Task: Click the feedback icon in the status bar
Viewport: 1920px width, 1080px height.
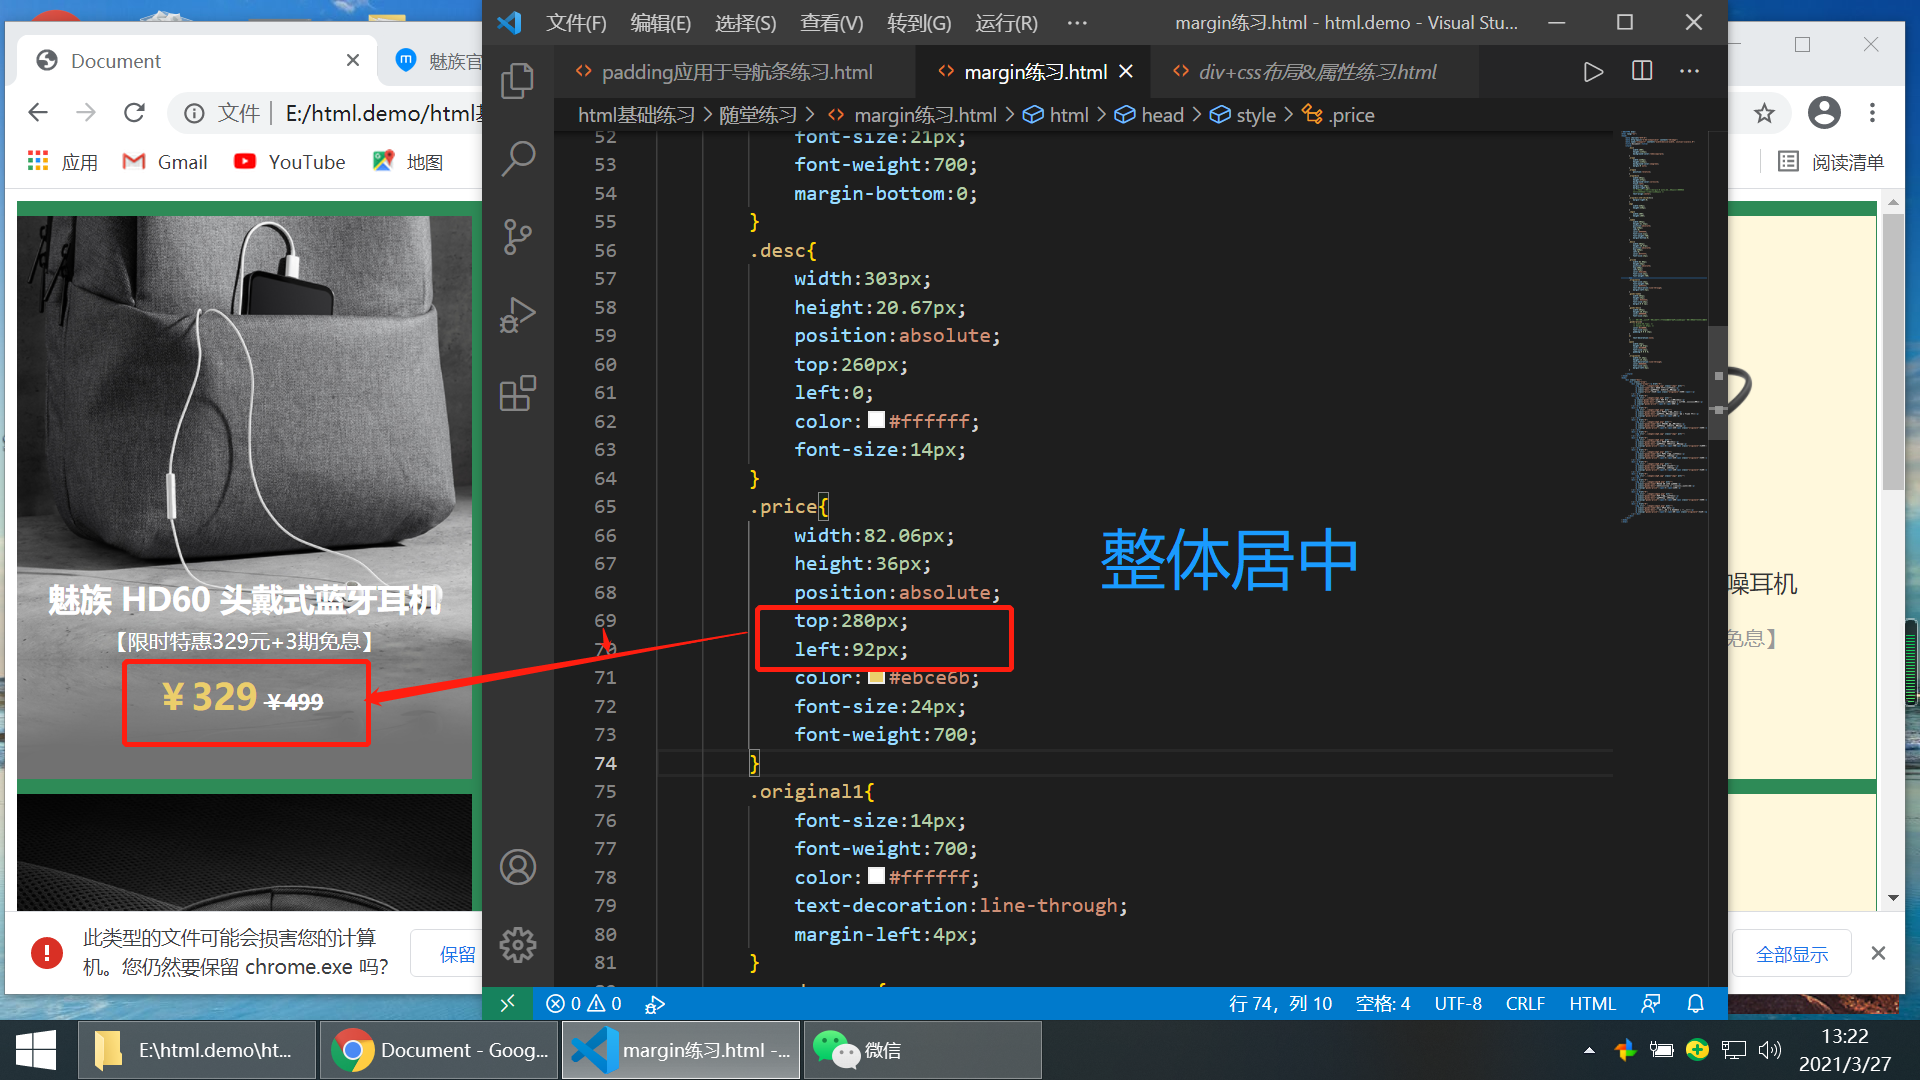Action: click(x=1650, y=1003)
